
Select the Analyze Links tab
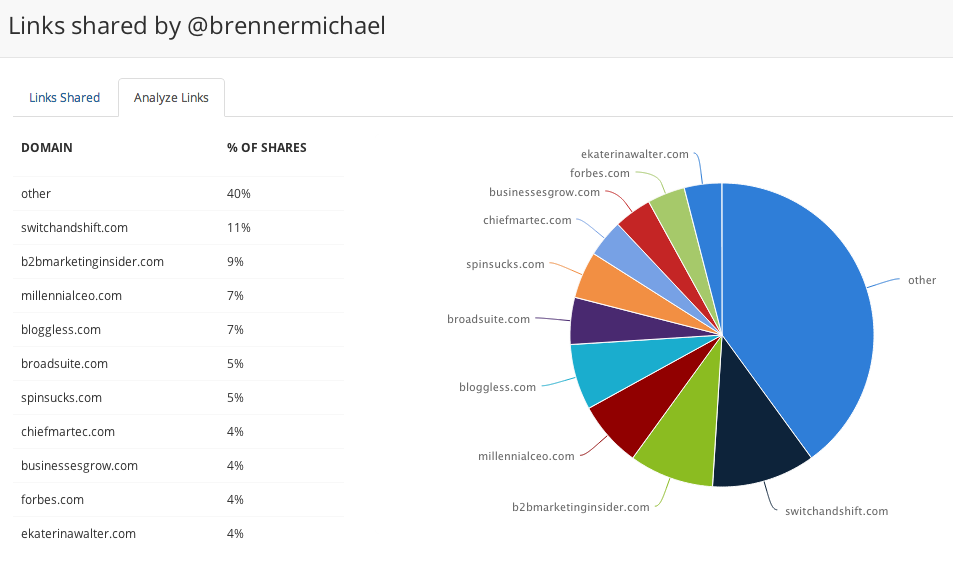171,97
